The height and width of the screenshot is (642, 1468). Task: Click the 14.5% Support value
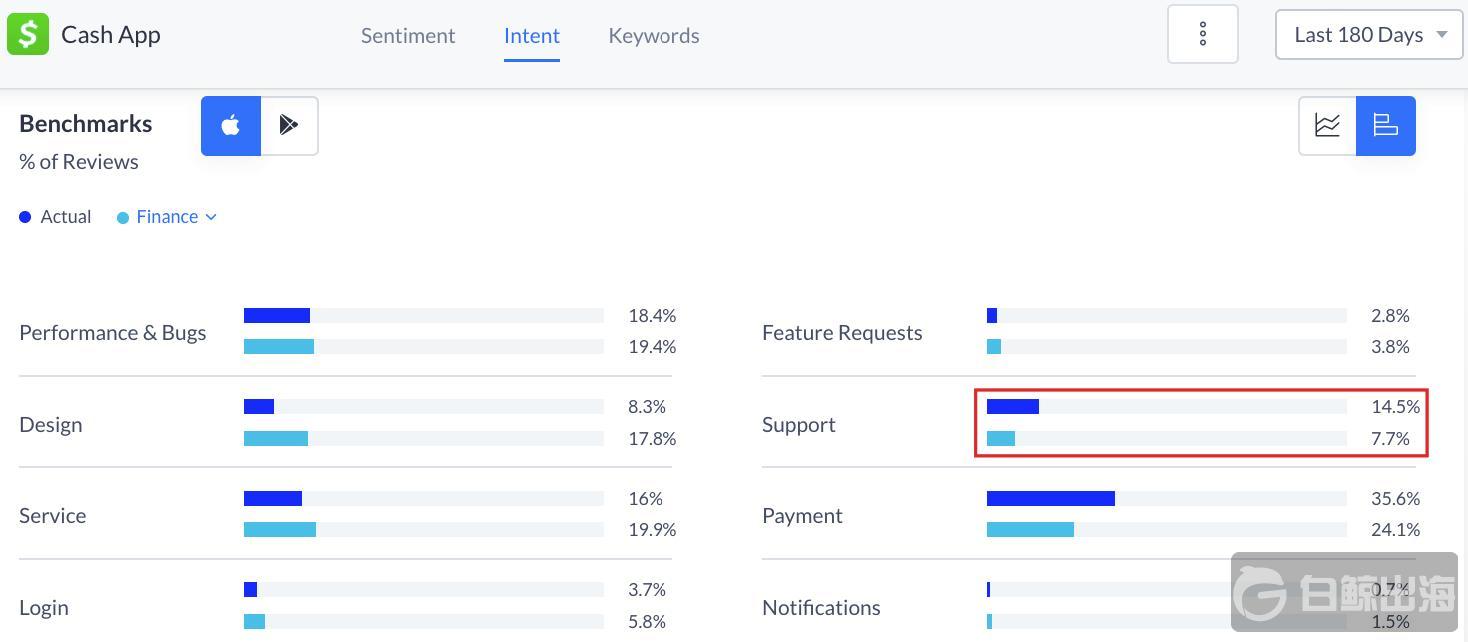(x=1396, y=407)
